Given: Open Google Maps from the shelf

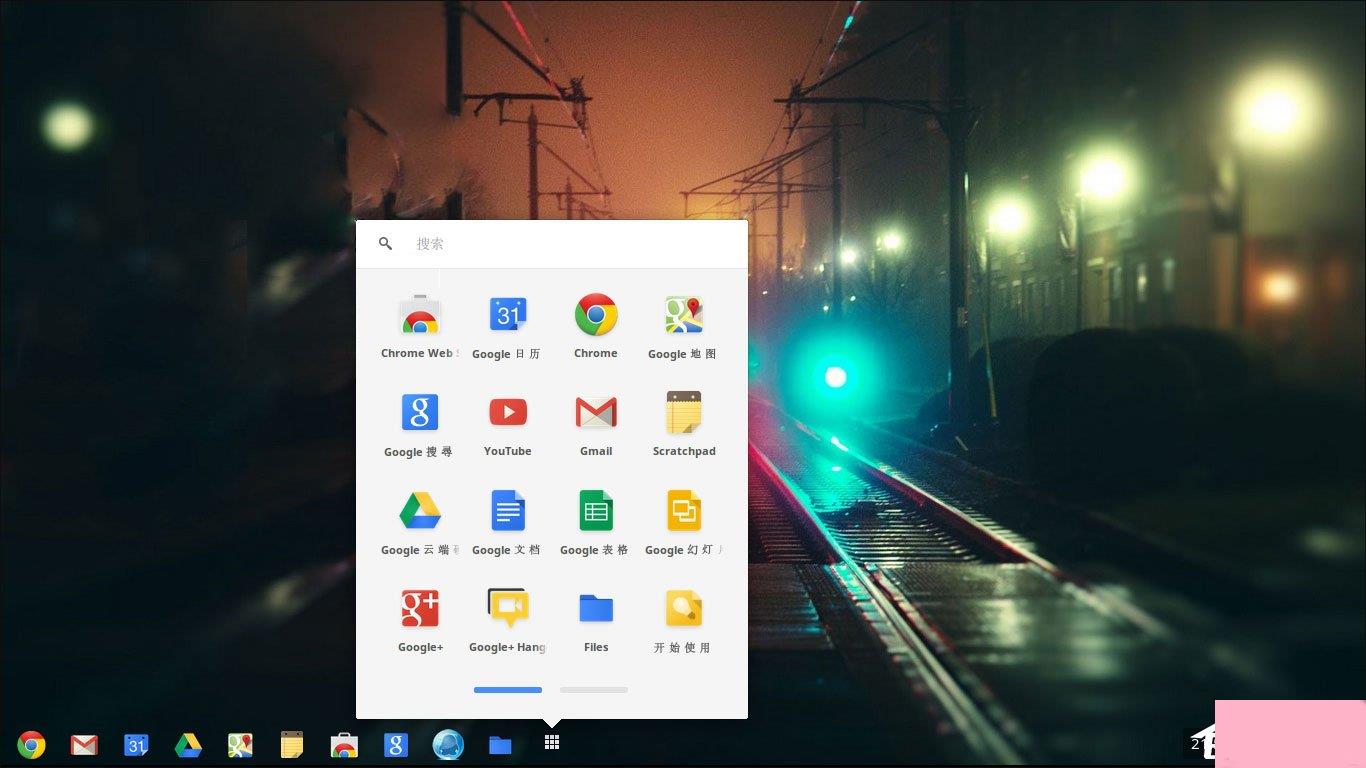Looking at the screenshot, I should (x=240, y=745).
